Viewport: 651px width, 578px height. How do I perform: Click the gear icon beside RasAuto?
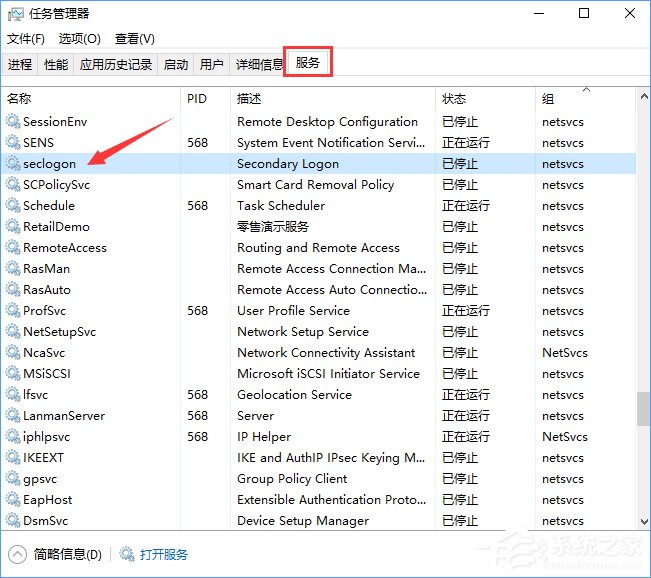tap(13, 289)
